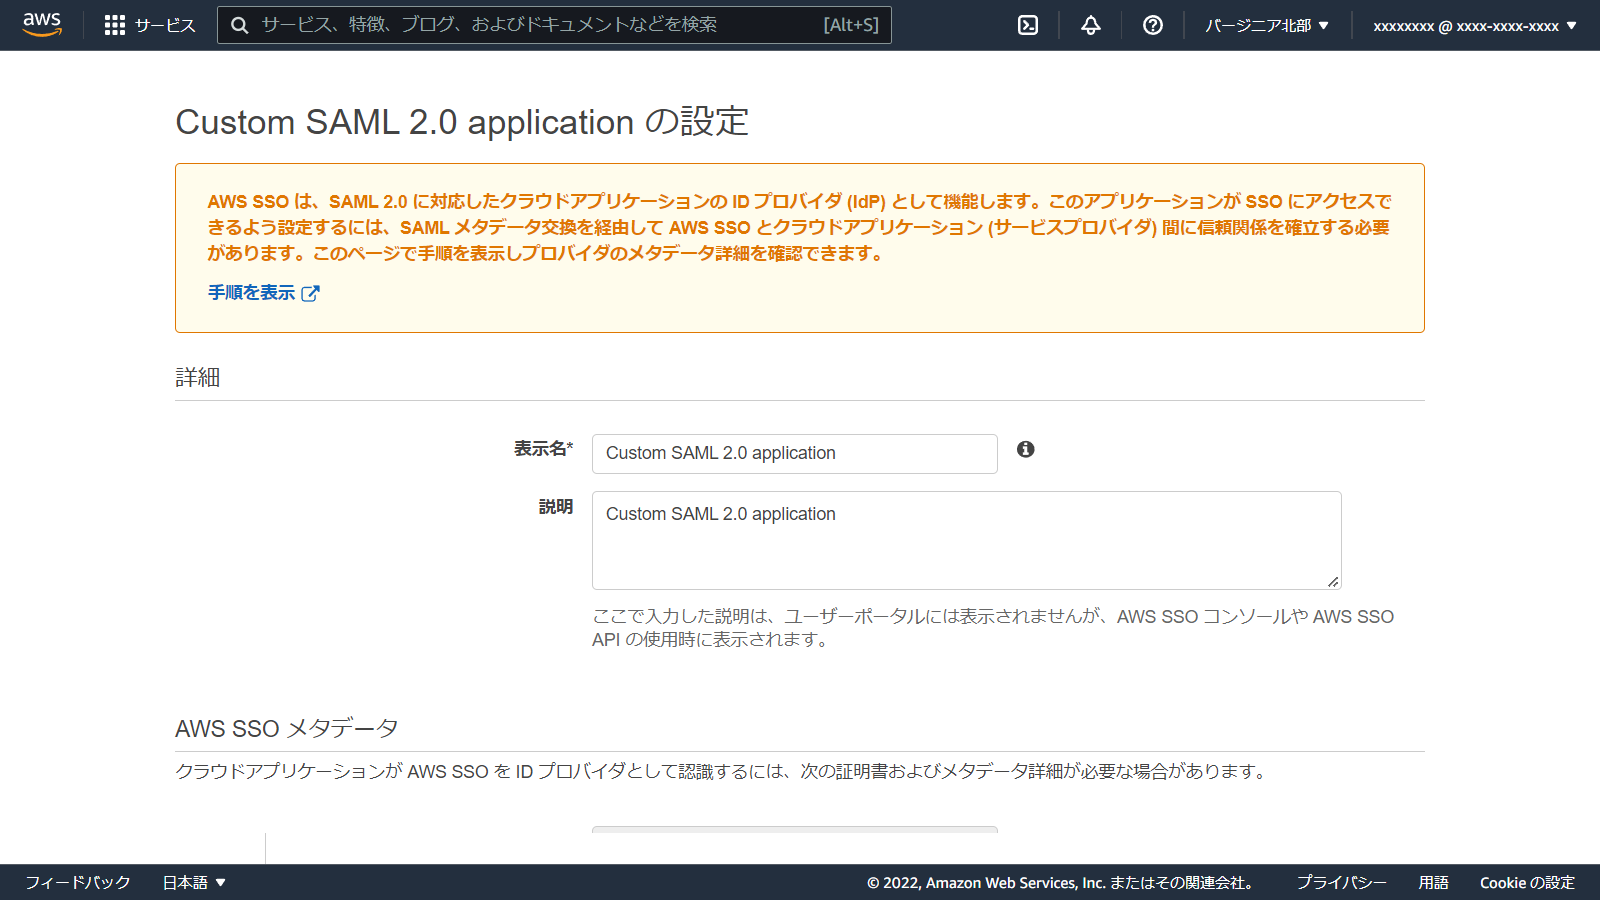The width and height of the screenshot is (1600, 900).
Task: Click the search magnifier icon
Action: tap(239, 25)
